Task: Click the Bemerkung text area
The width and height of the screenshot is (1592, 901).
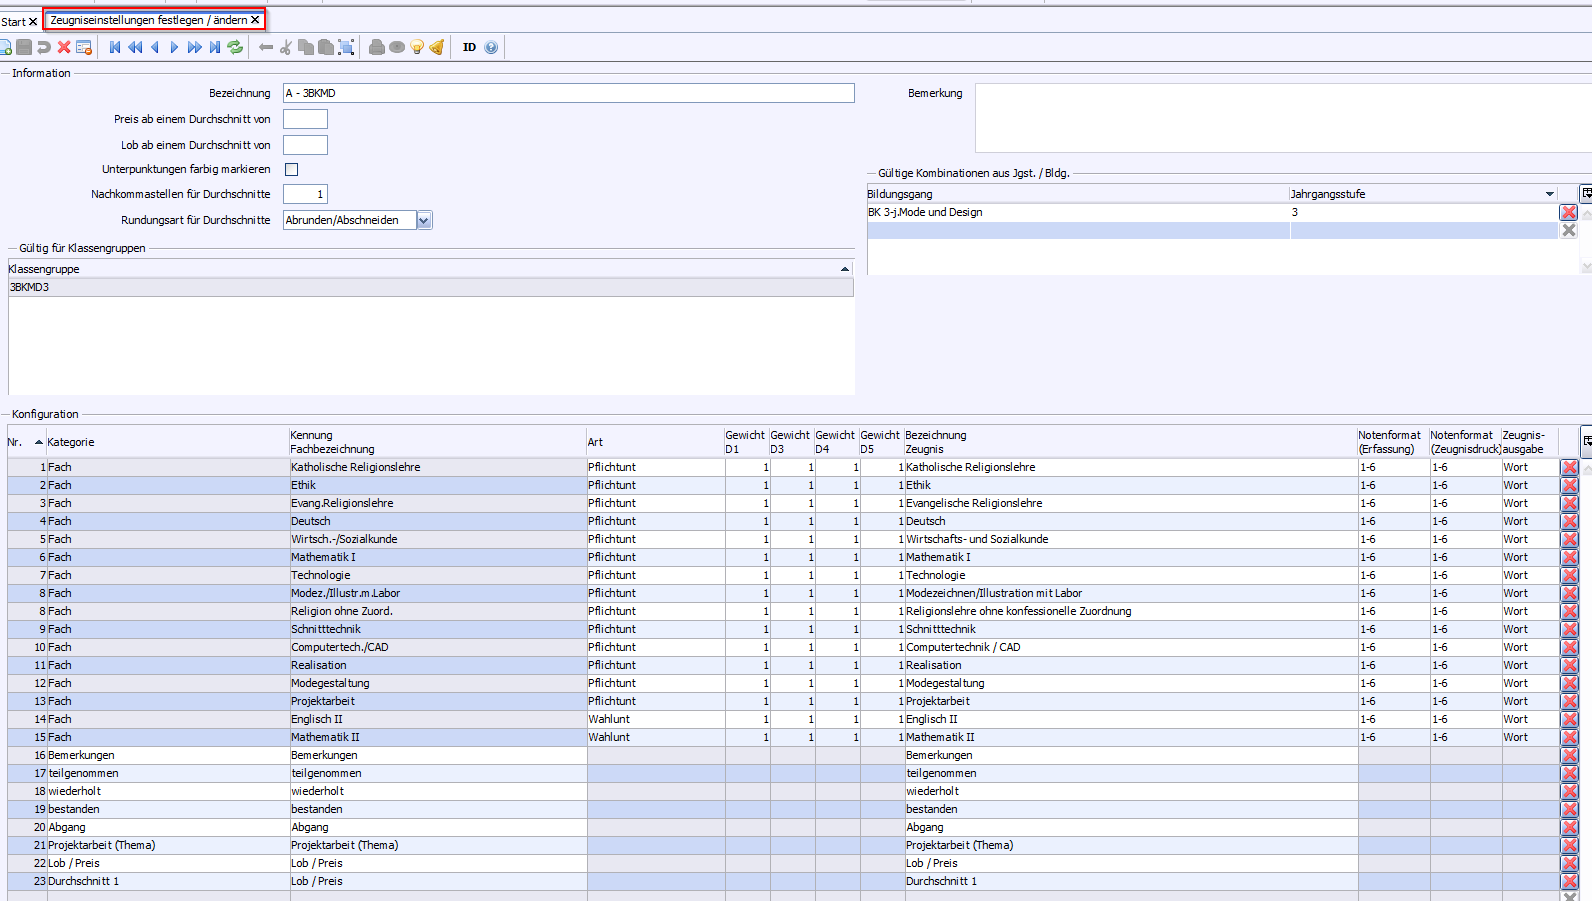Action: [x=1280, y=118]
